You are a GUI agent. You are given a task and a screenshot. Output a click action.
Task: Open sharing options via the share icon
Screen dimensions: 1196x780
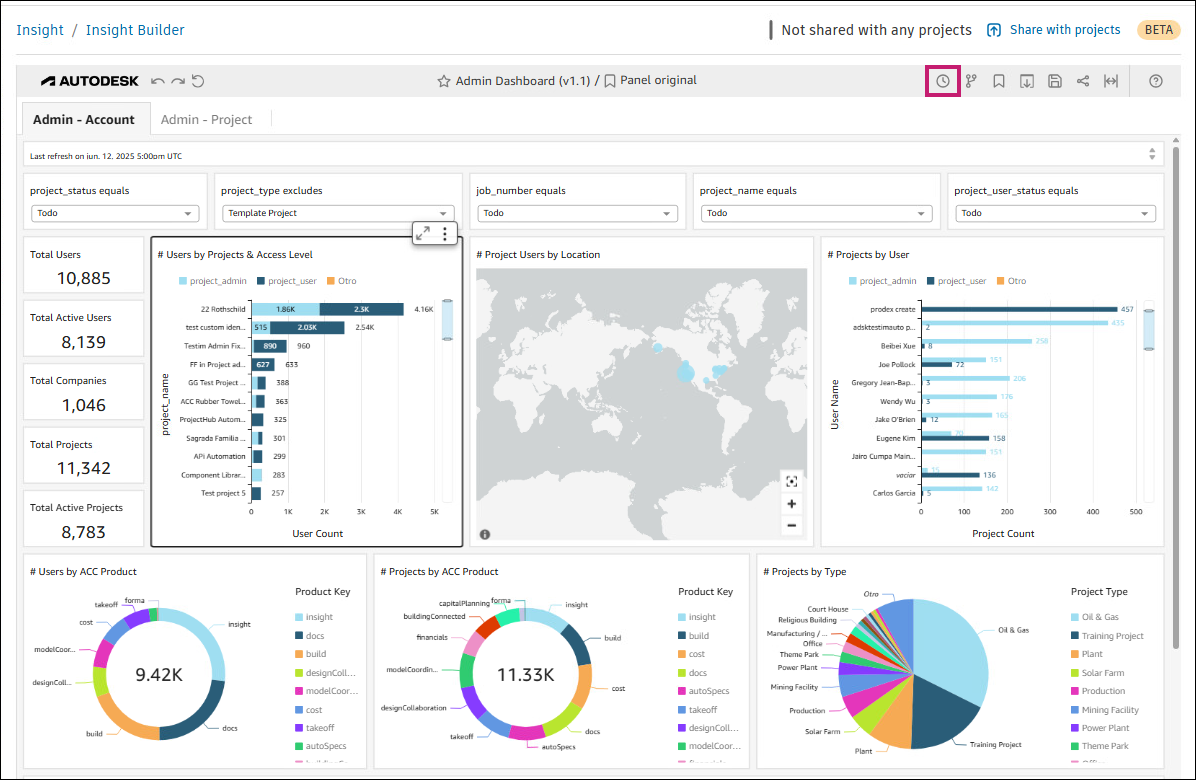click(1083, 80)
